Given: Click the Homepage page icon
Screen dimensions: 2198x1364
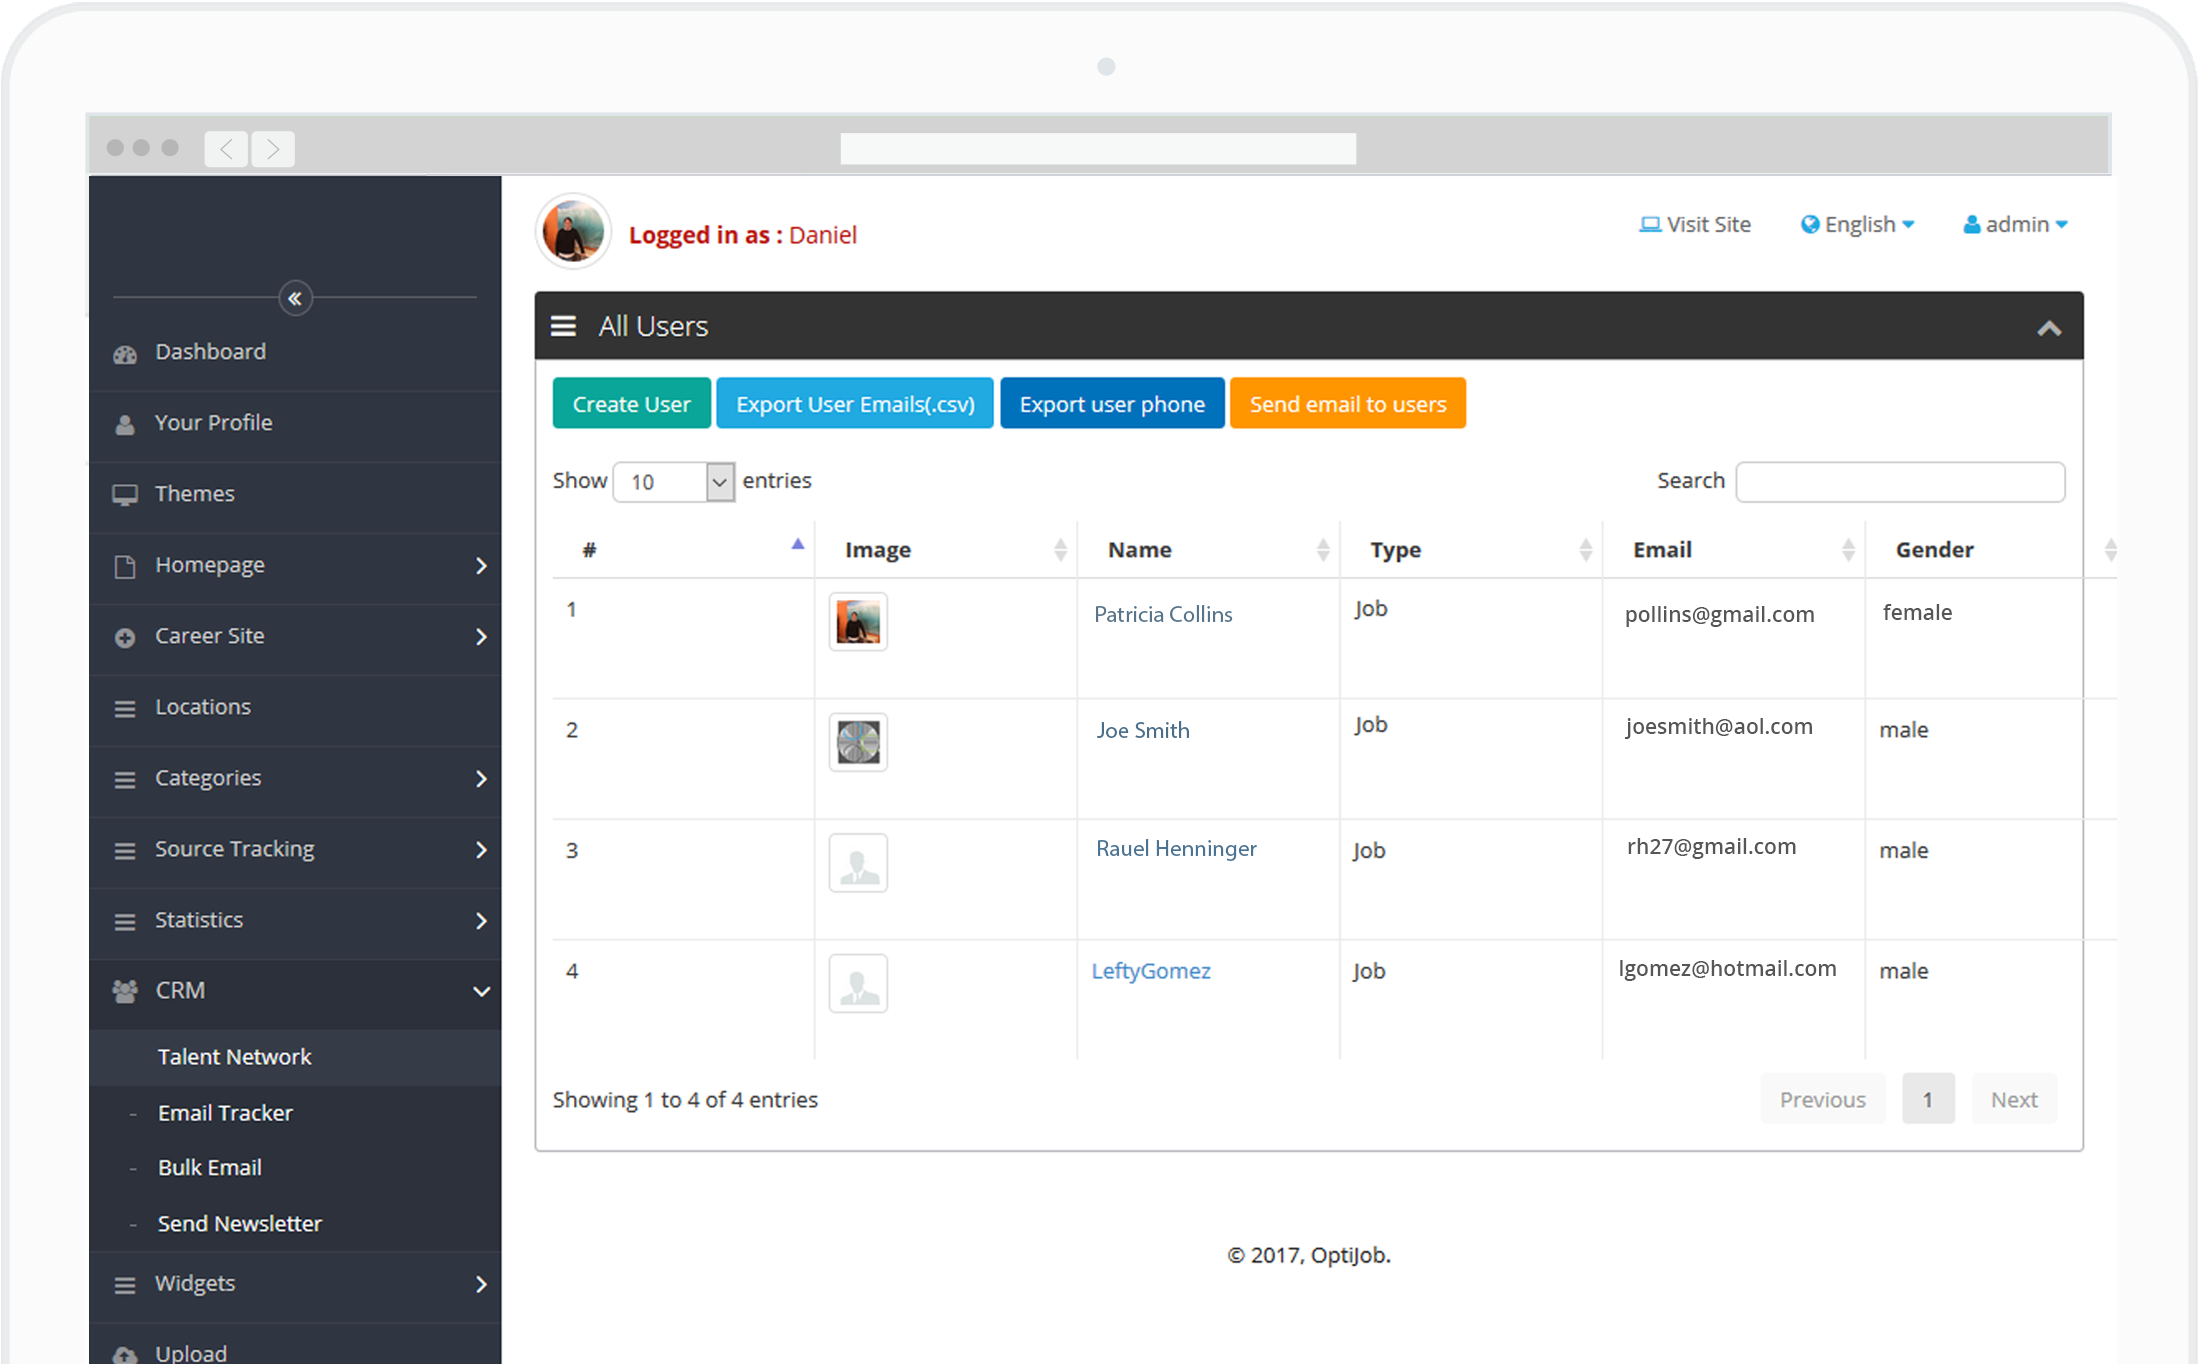Looking at the screenshot, I should coord(125,567).
